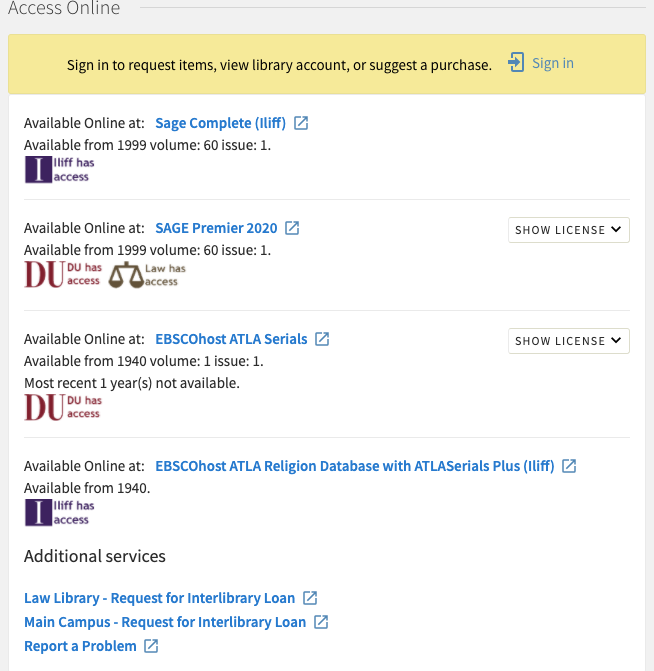Expand Show License for SAGE Premier 2020
654x671 pixels.
pos(568,230)
